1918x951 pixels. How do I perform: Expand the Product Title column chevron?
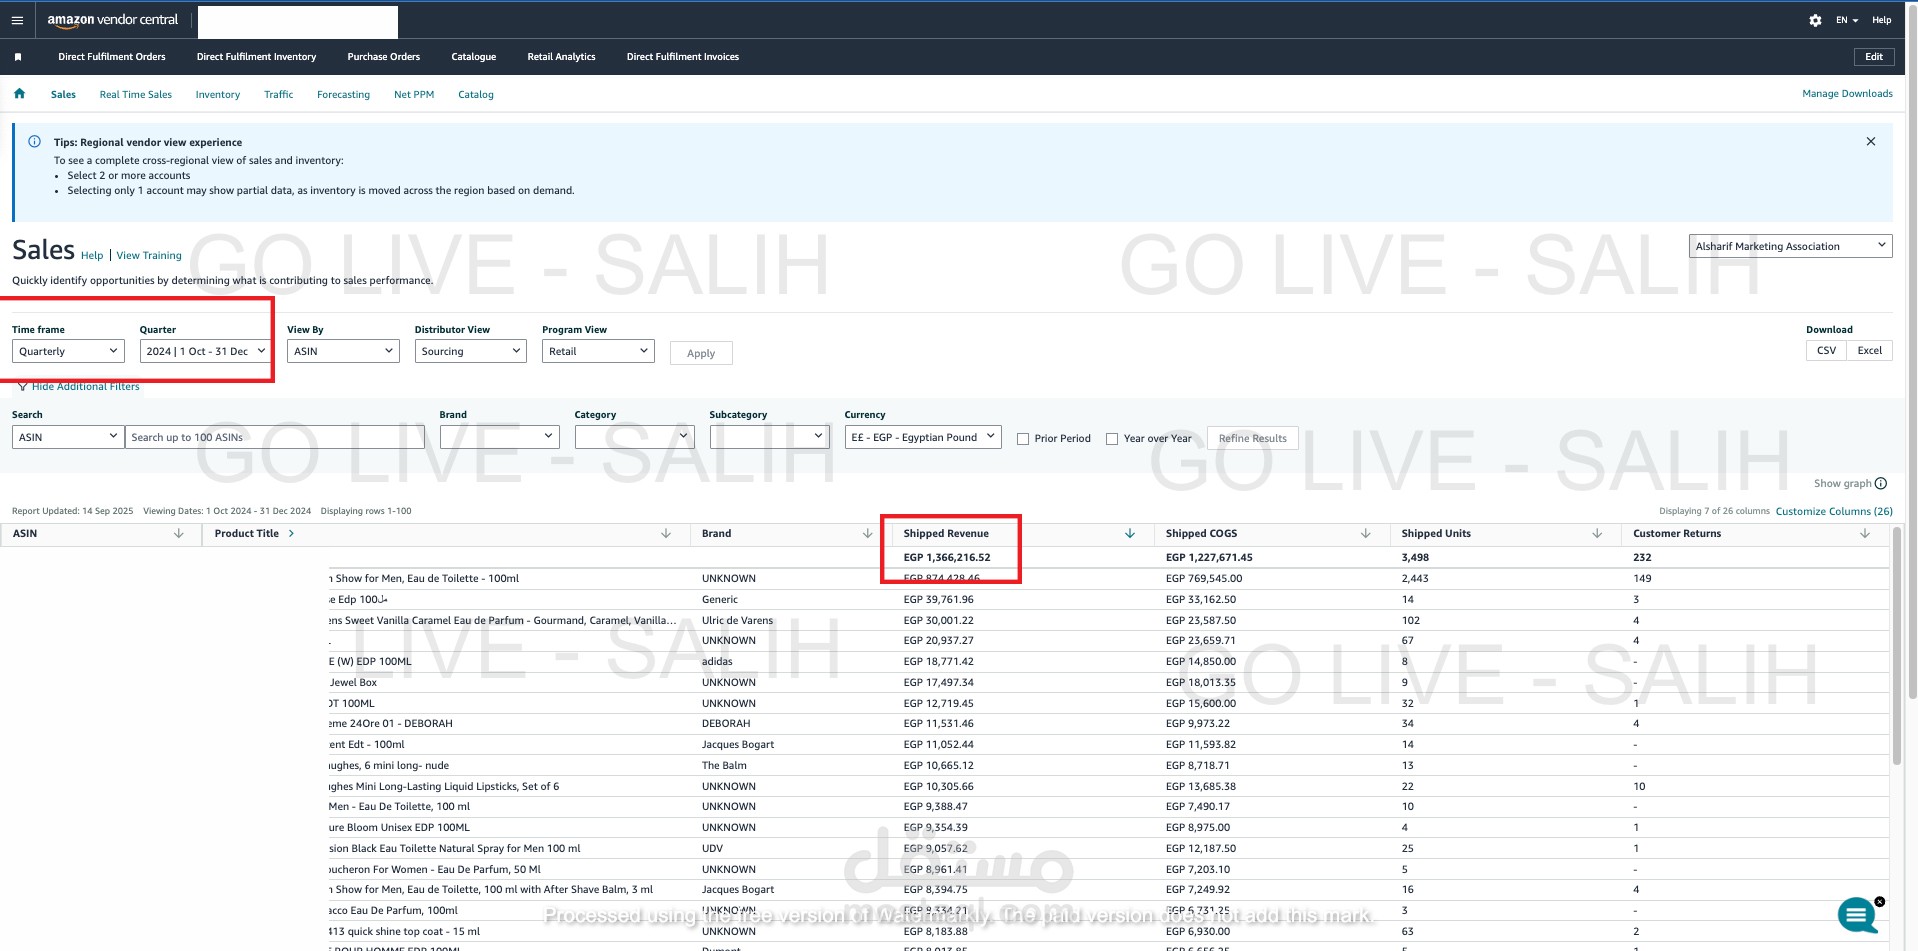(291, 534)
